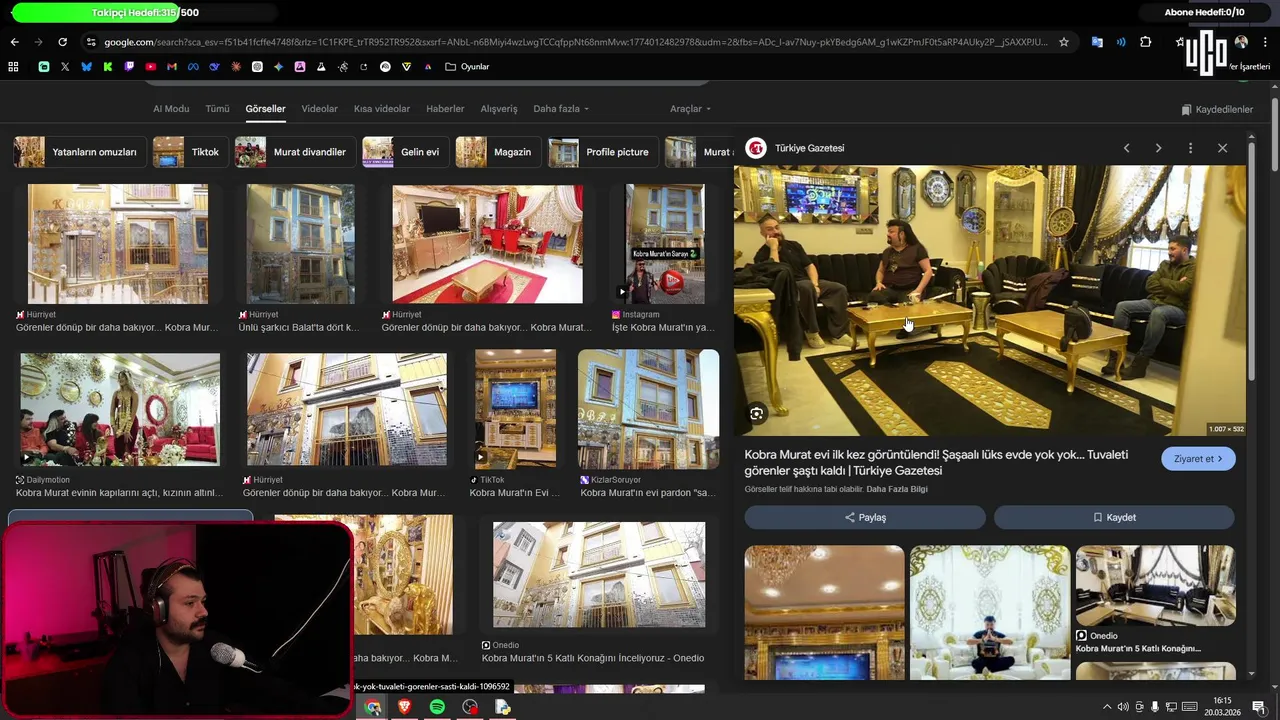The image size is (1280, 720).
Task: Bookmark this page with the star icon
Action: pyautogui.click(x=1064, y=42)
